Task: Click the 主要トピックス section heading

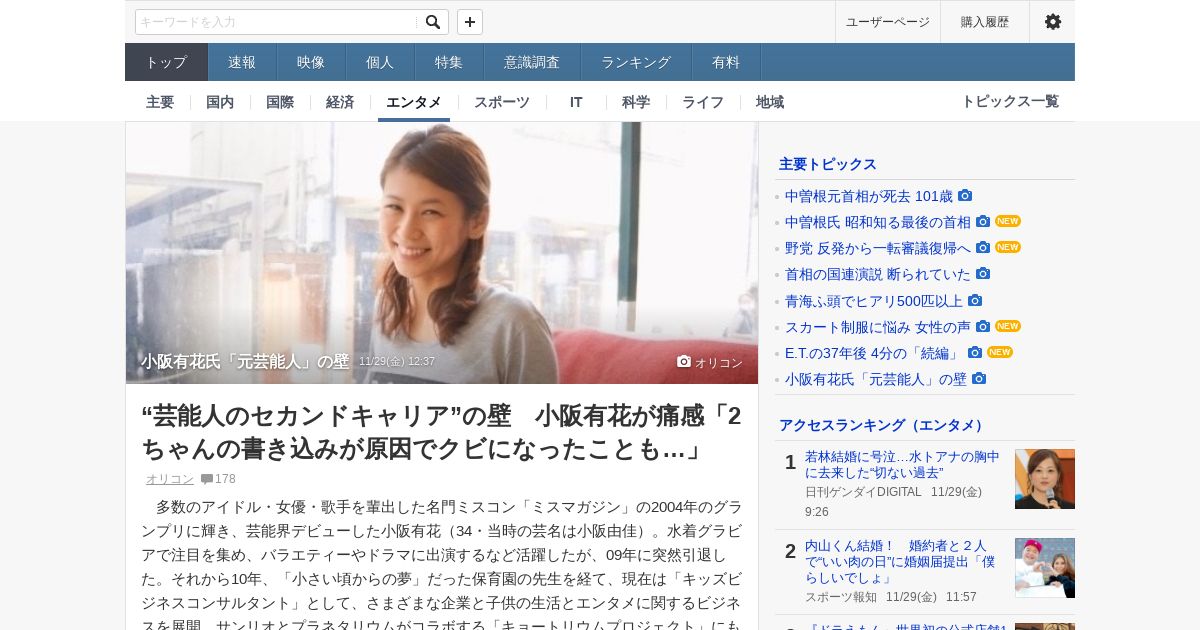Action: click(x=828, y=164)
